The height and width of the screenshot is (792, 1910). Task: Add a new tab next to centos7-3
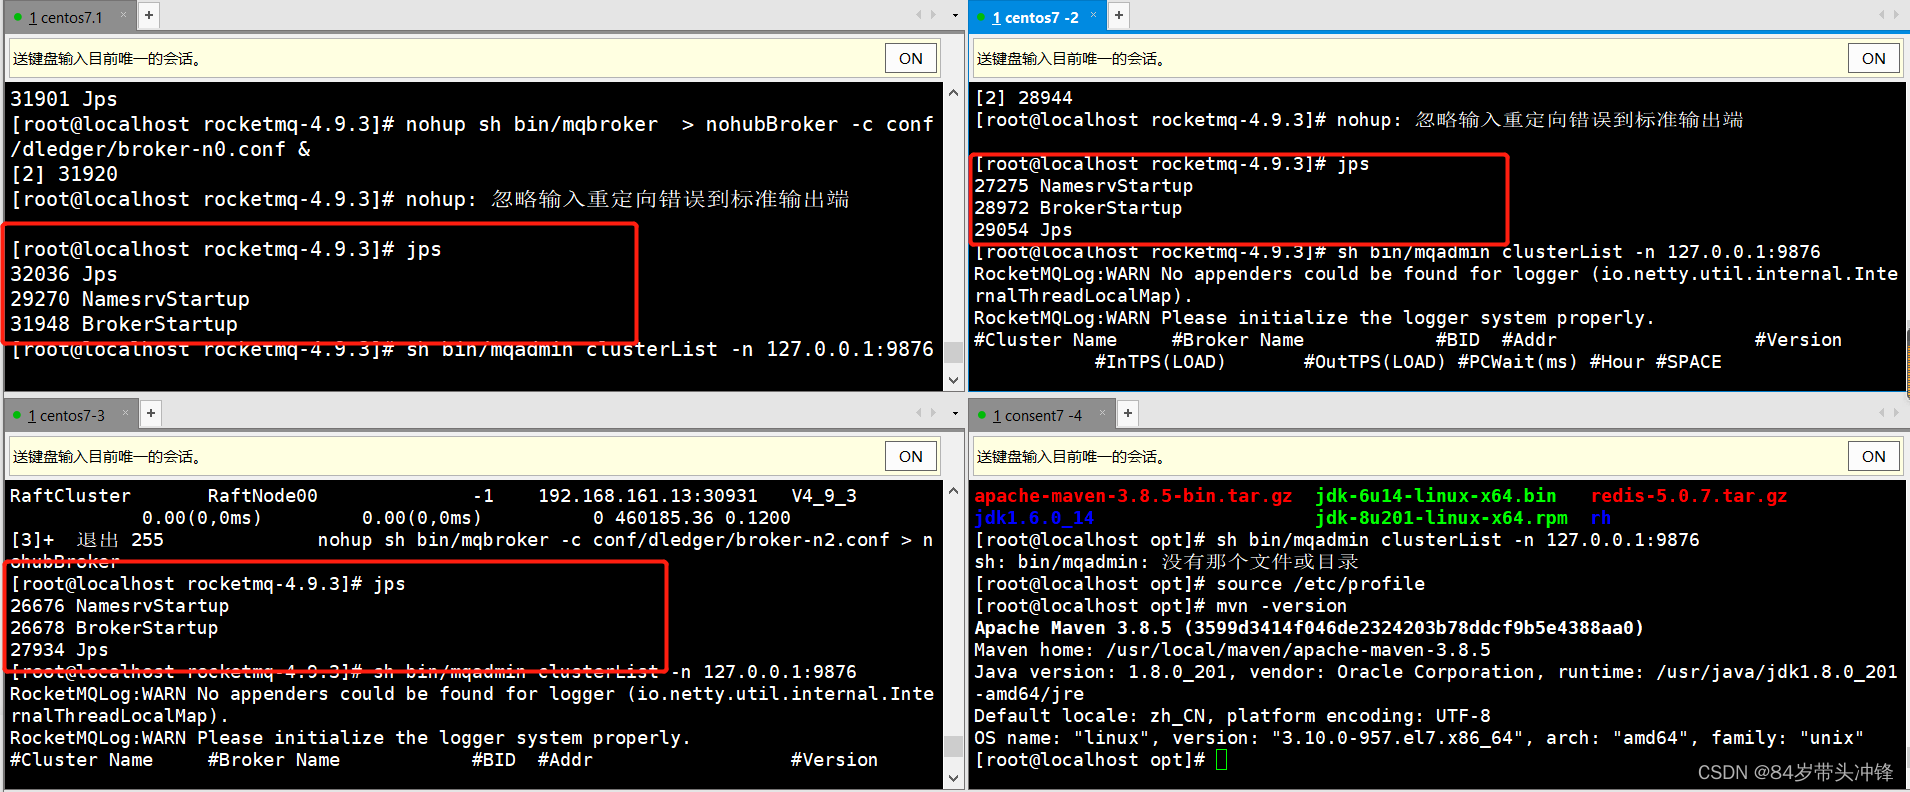coord(150,413)
